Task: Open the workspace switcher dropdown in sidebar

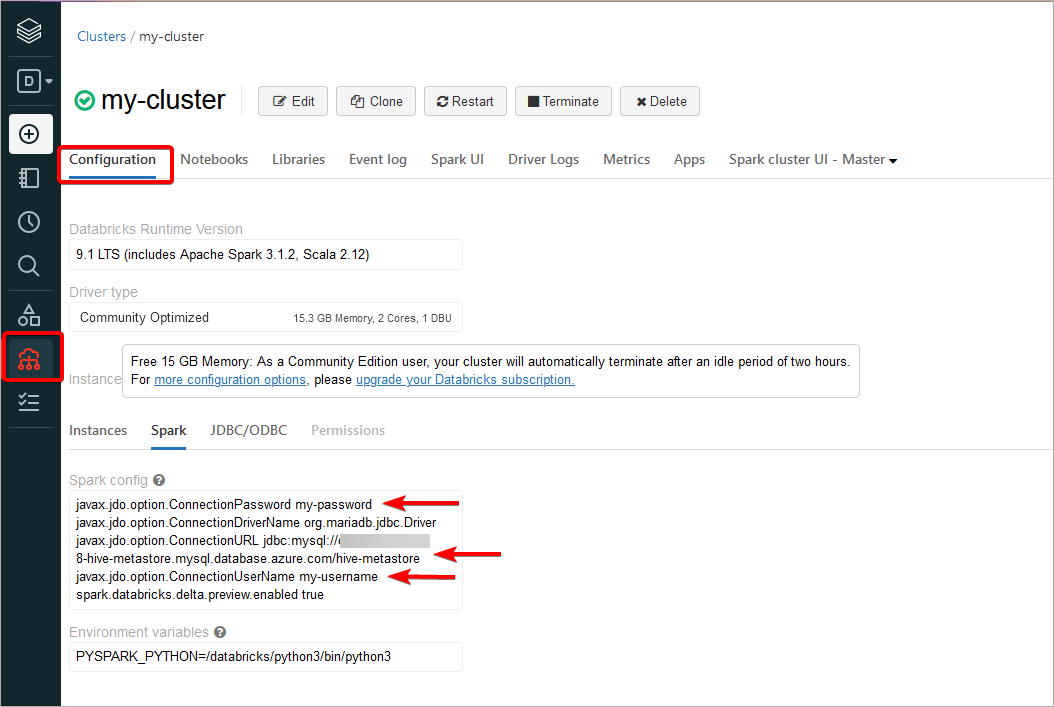Action: (x=30, y=81)
